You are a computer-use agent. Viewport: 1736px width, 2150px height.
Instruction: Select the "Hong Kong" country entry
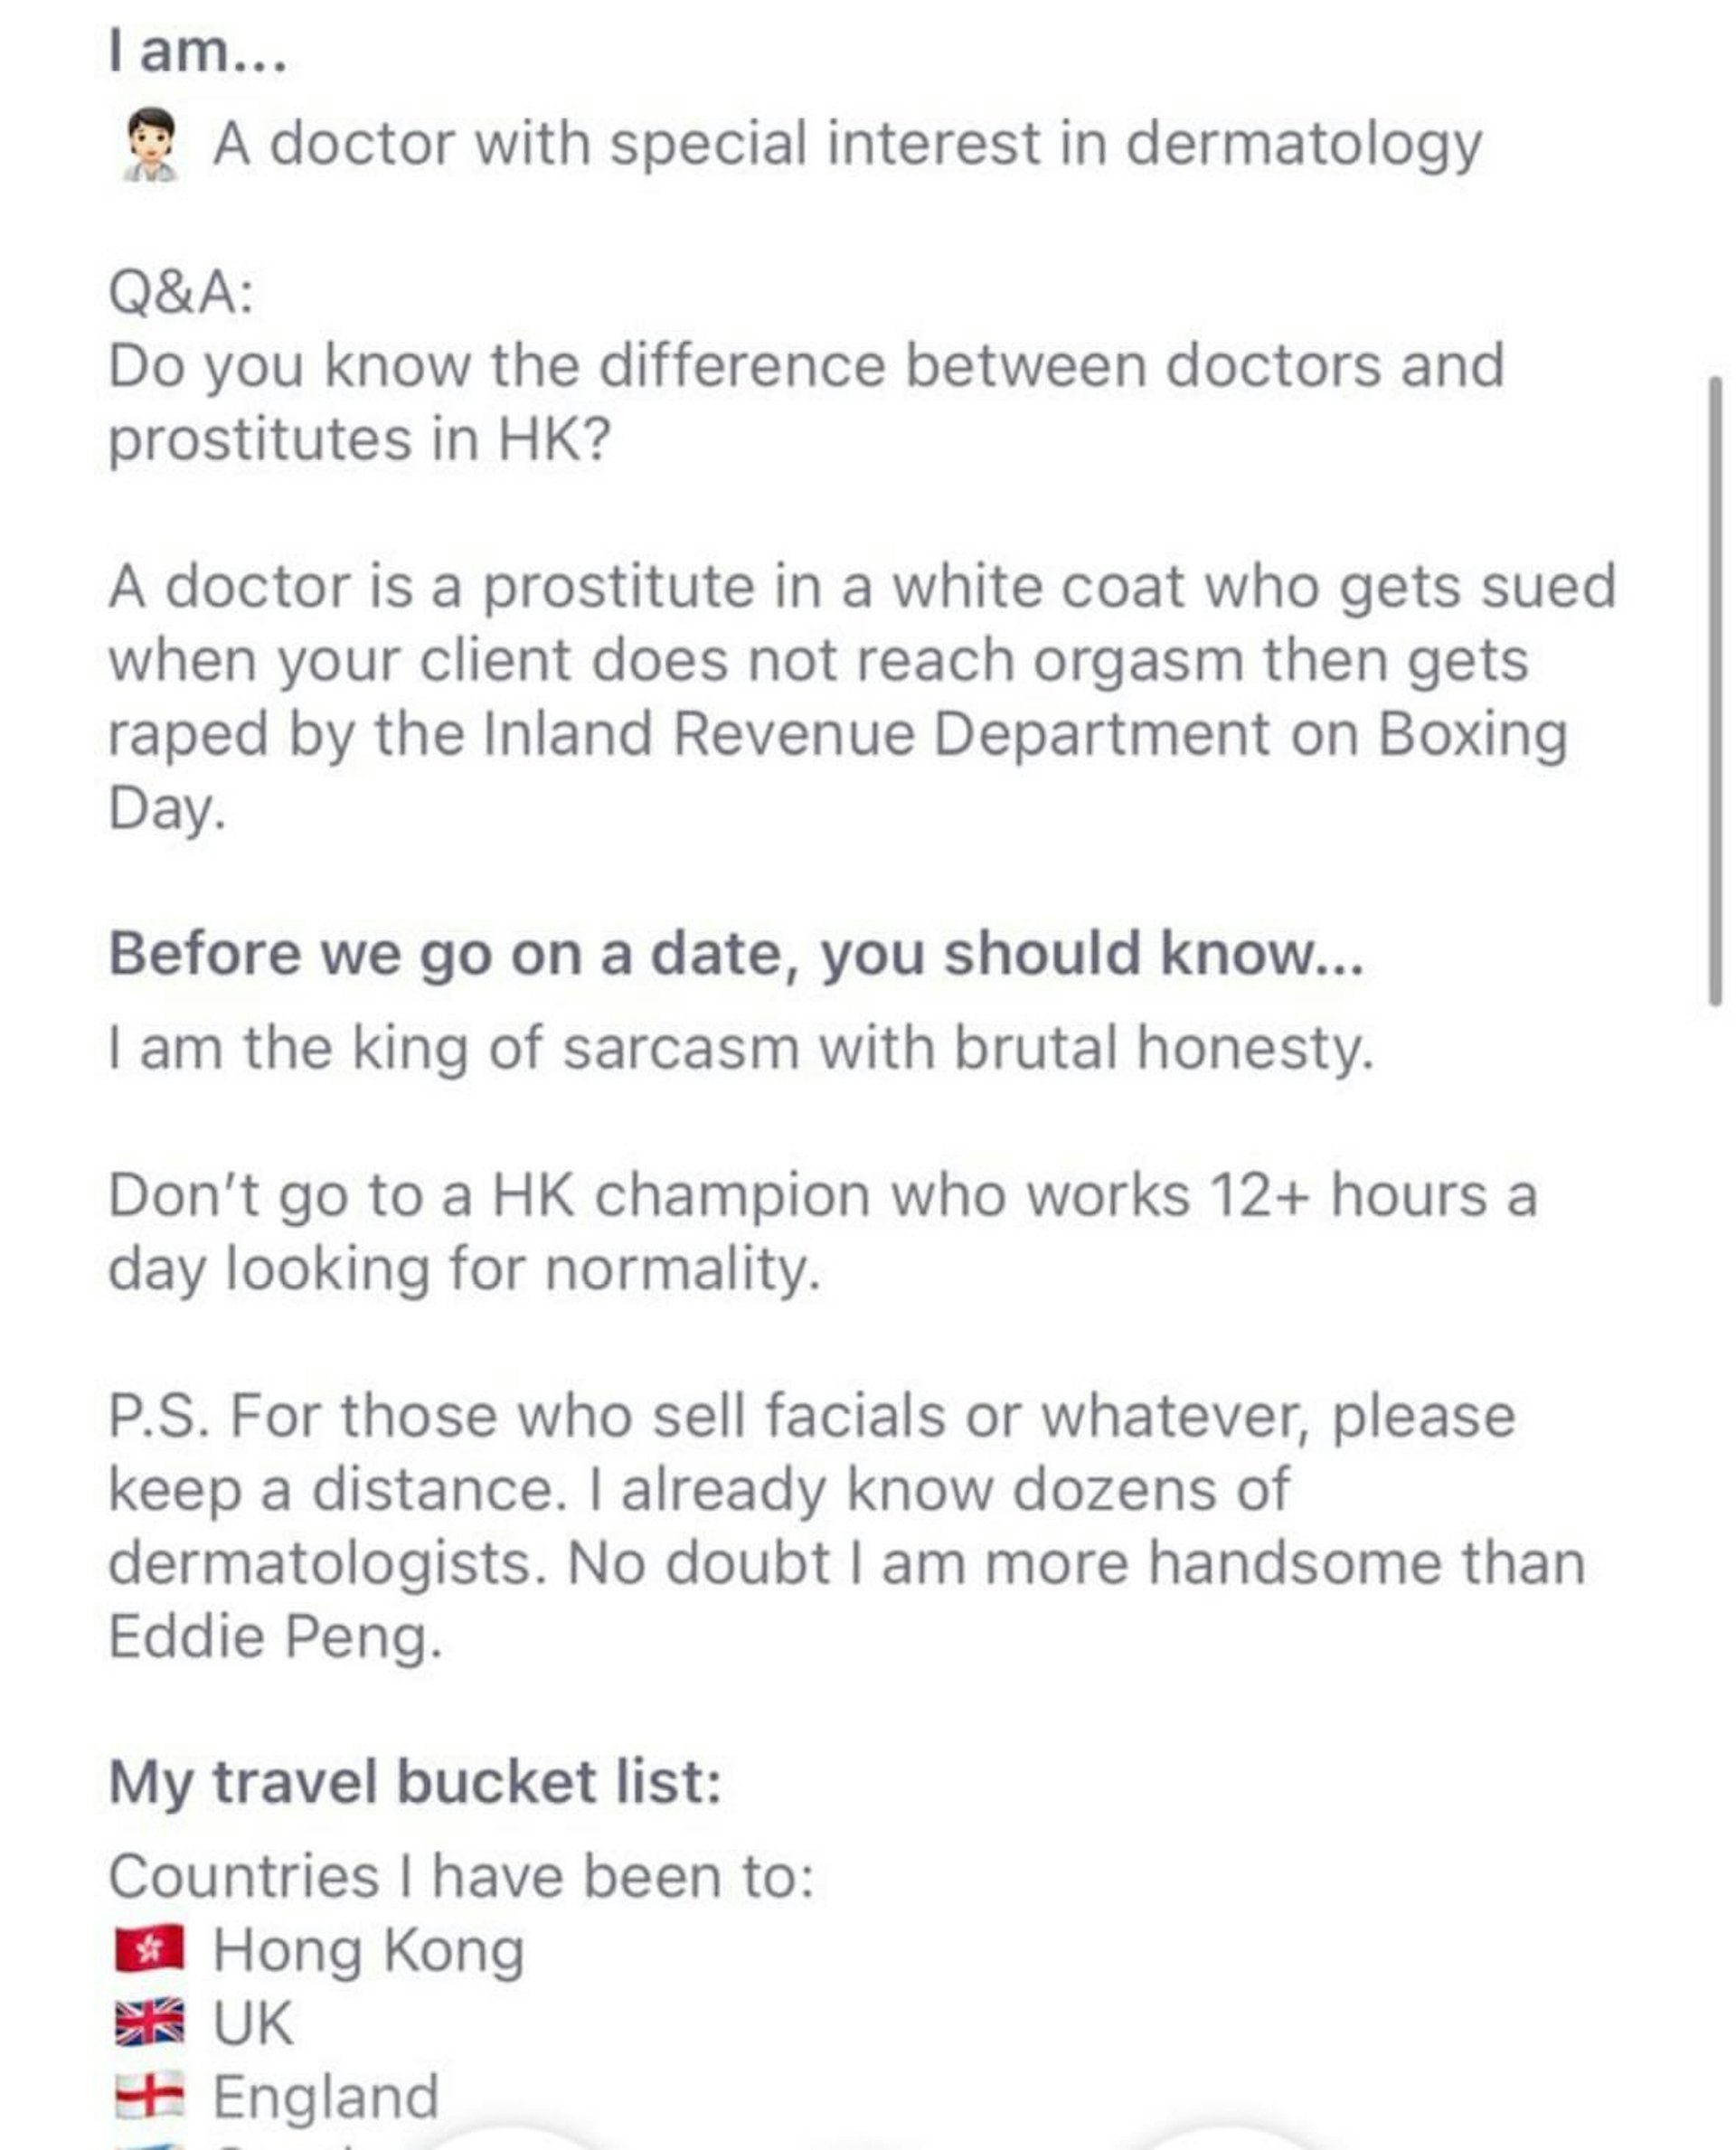pos(368,1950)
